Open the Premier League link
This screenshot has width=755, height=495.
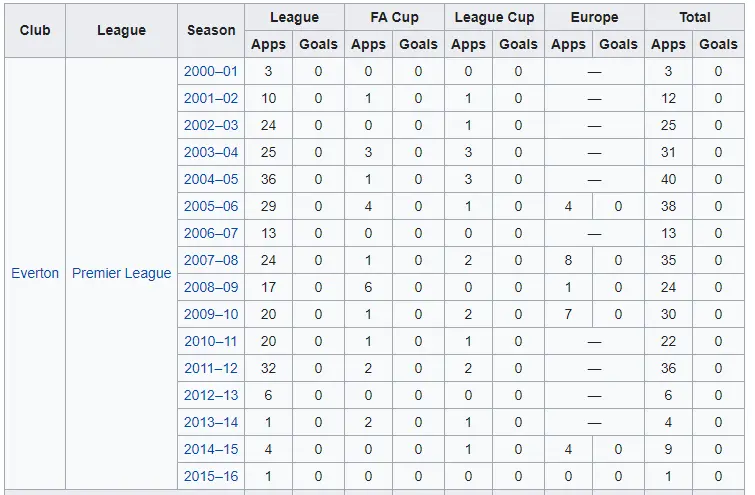pyautogui.click(x=121, y=273)
